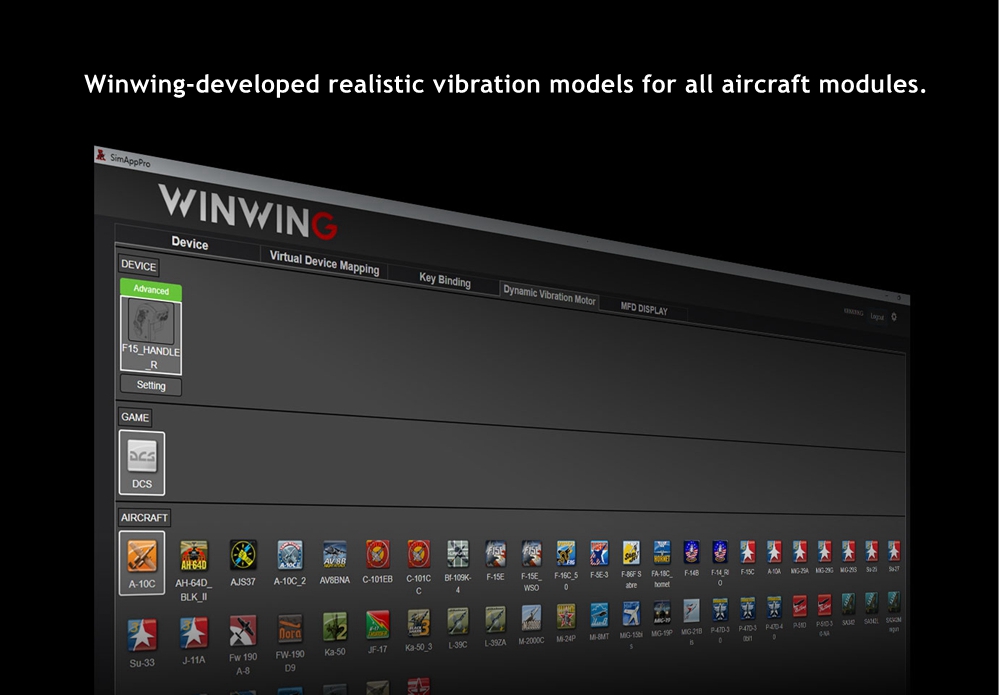This screenshot has height=695, width=1000.
Task: Select the Su-33 aircraft icon
Action: pos(141,633)
